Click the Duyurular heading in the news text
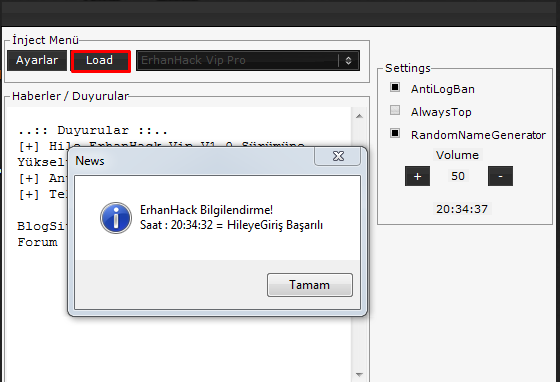This screenshot has width=560, height=382. [92, 130]
